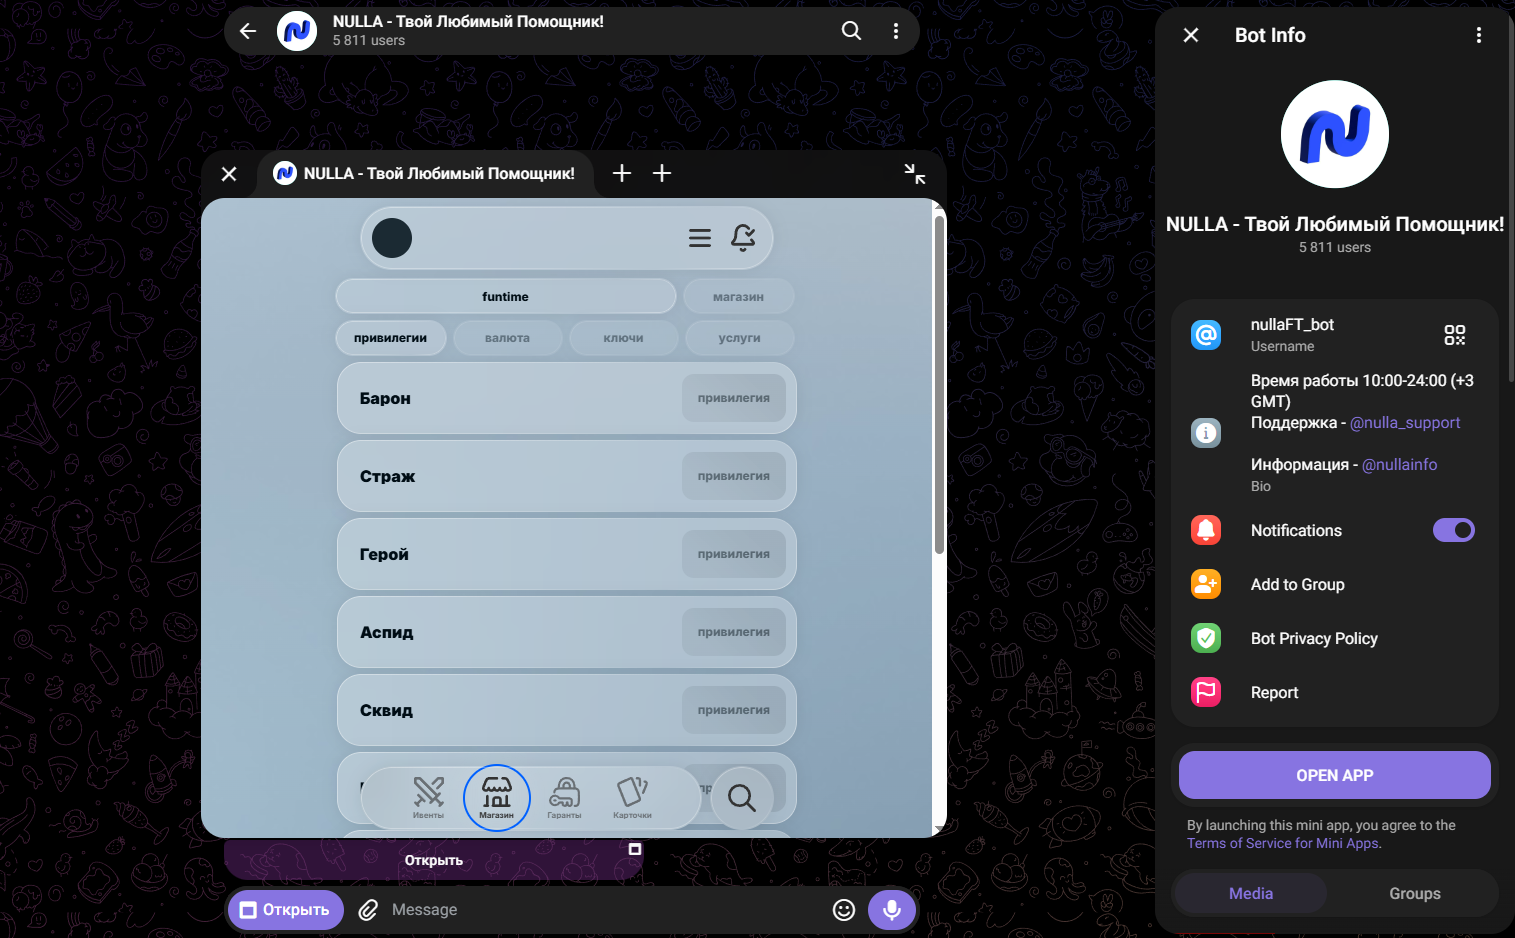The width and height of the screenshot is (1515, 938).
Task: Switch to the Media tab in Bot Info
Action: (1251, 894)
